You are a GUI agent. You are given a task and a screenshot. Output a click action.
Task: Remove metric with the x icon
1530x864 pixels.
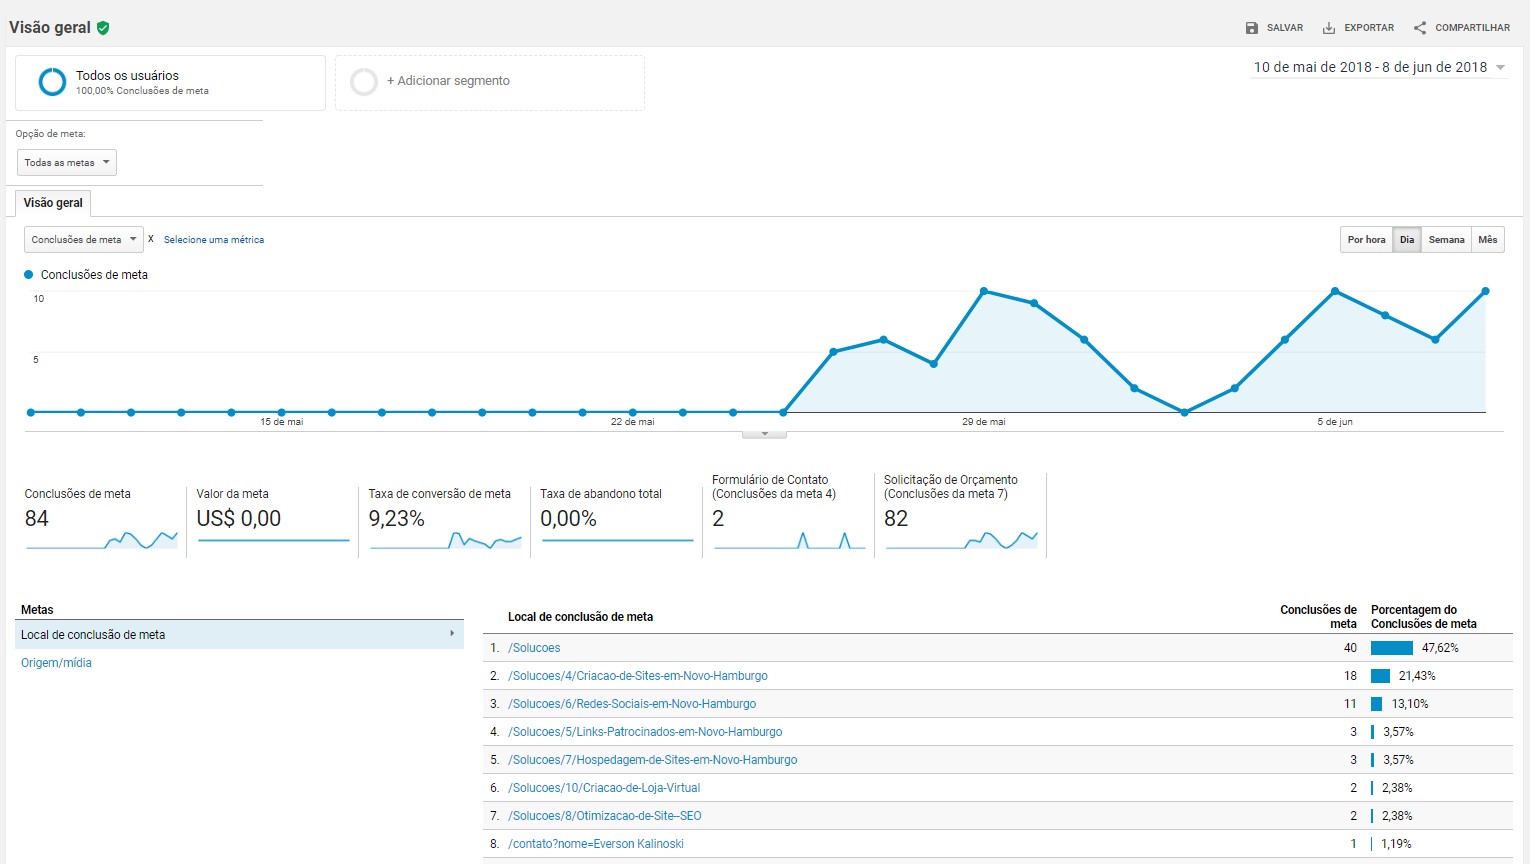pyautogui.click(x=151, y=239)
